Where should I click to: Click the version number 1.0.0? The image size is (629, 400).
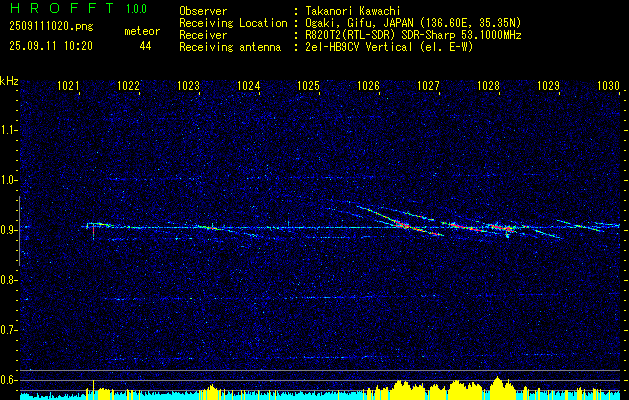136,9
